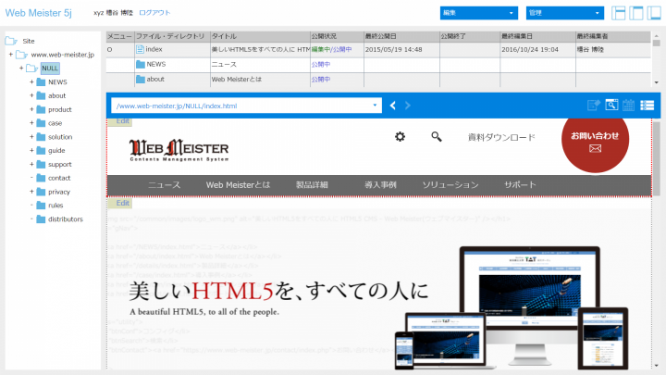Click the search magnifier on the web page
The height and width of the screenshot is (375, 666).
436,136
